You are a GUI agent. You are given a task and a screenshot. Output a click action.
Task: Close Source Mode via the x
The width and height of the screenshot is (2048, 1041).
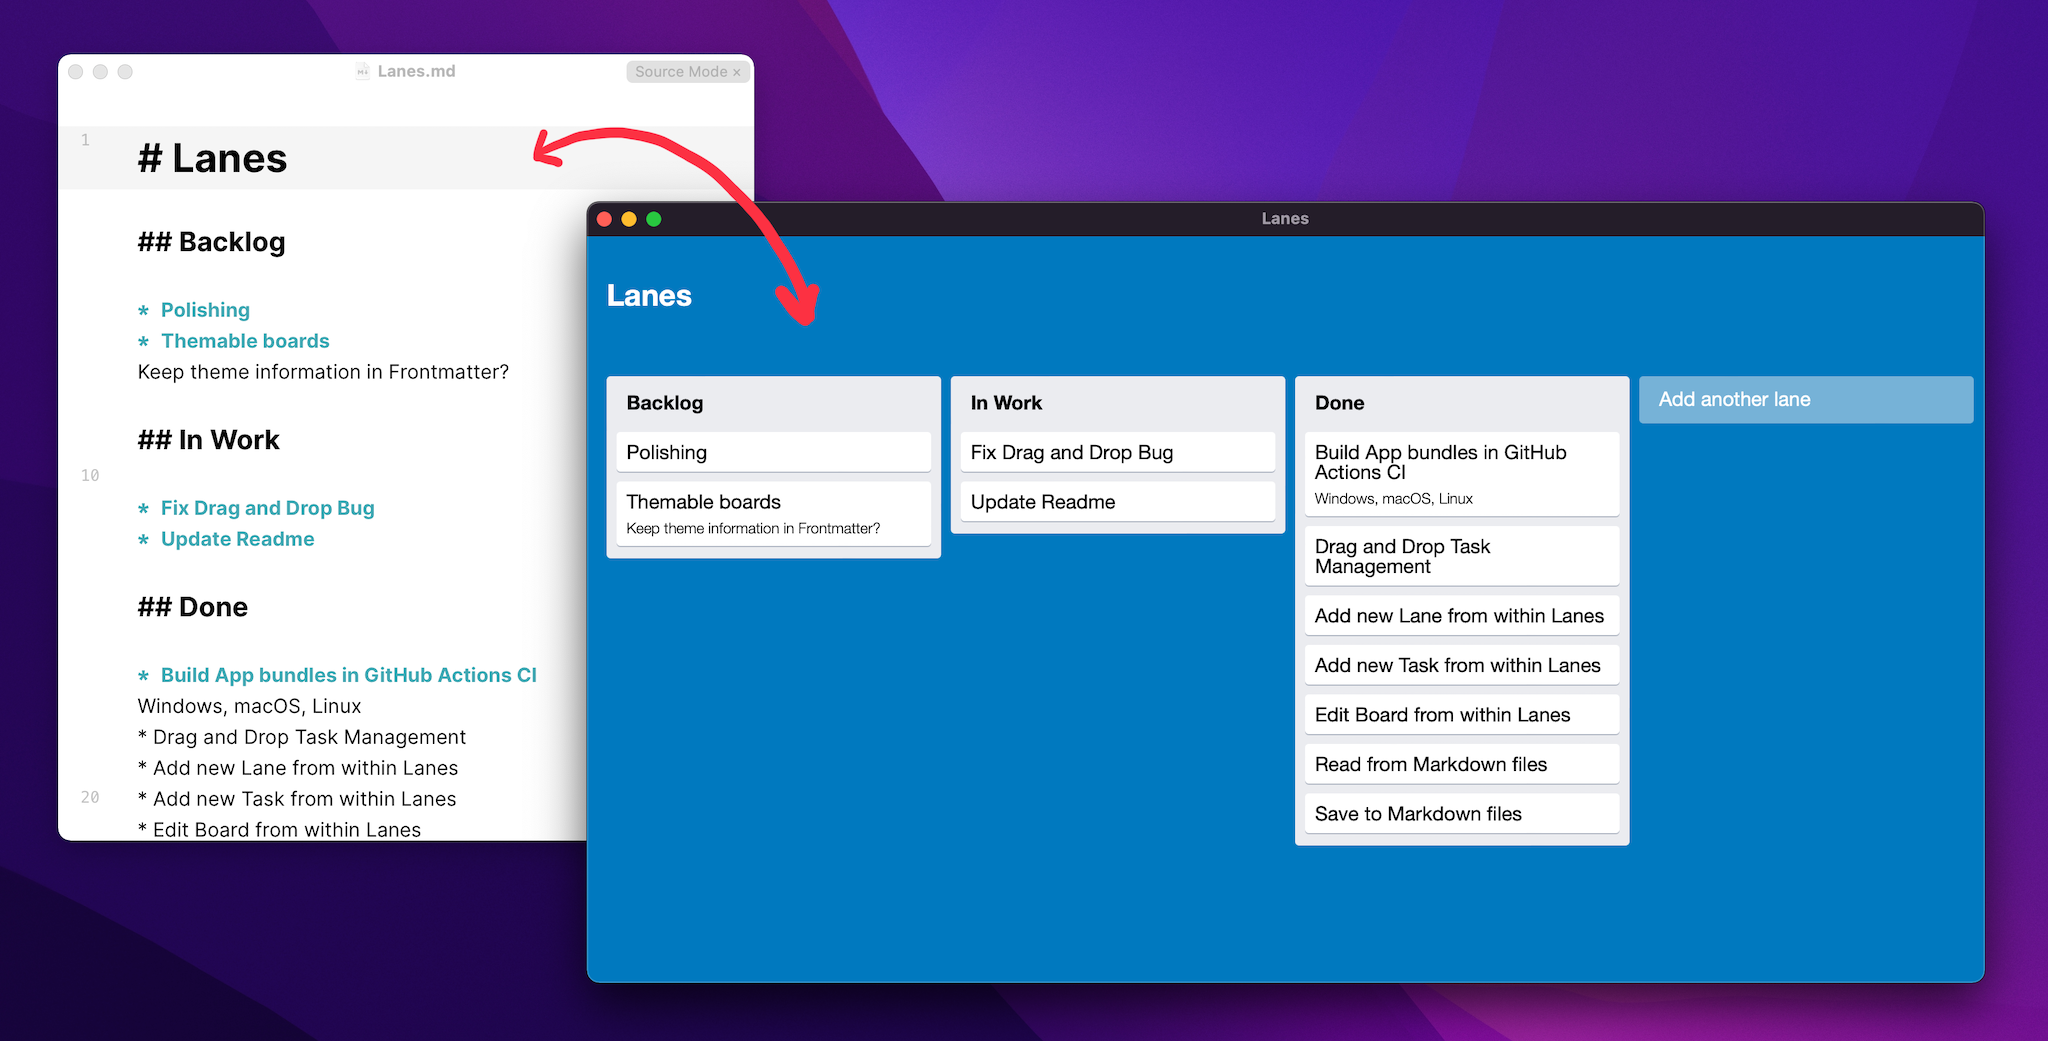point(737,72)
